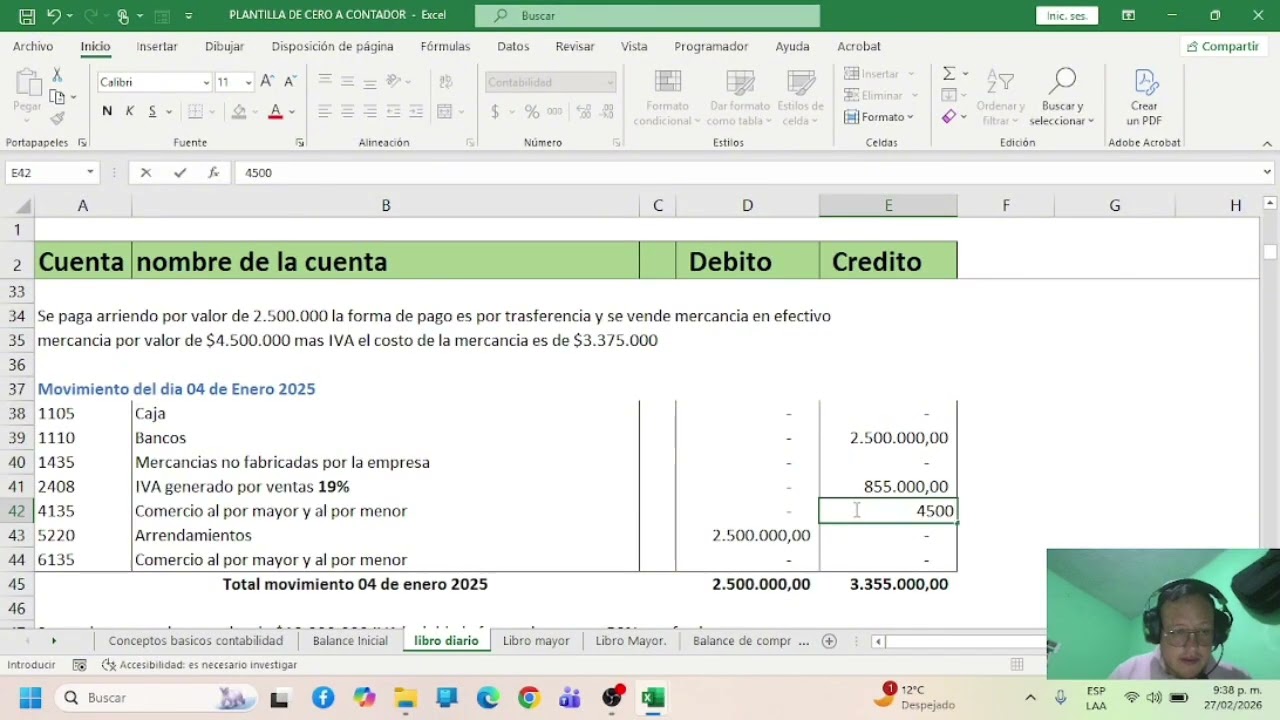The width and height of the screenshot is (1280, 720).
Task: Undo the last action
Action: click(x=54, y=16)
